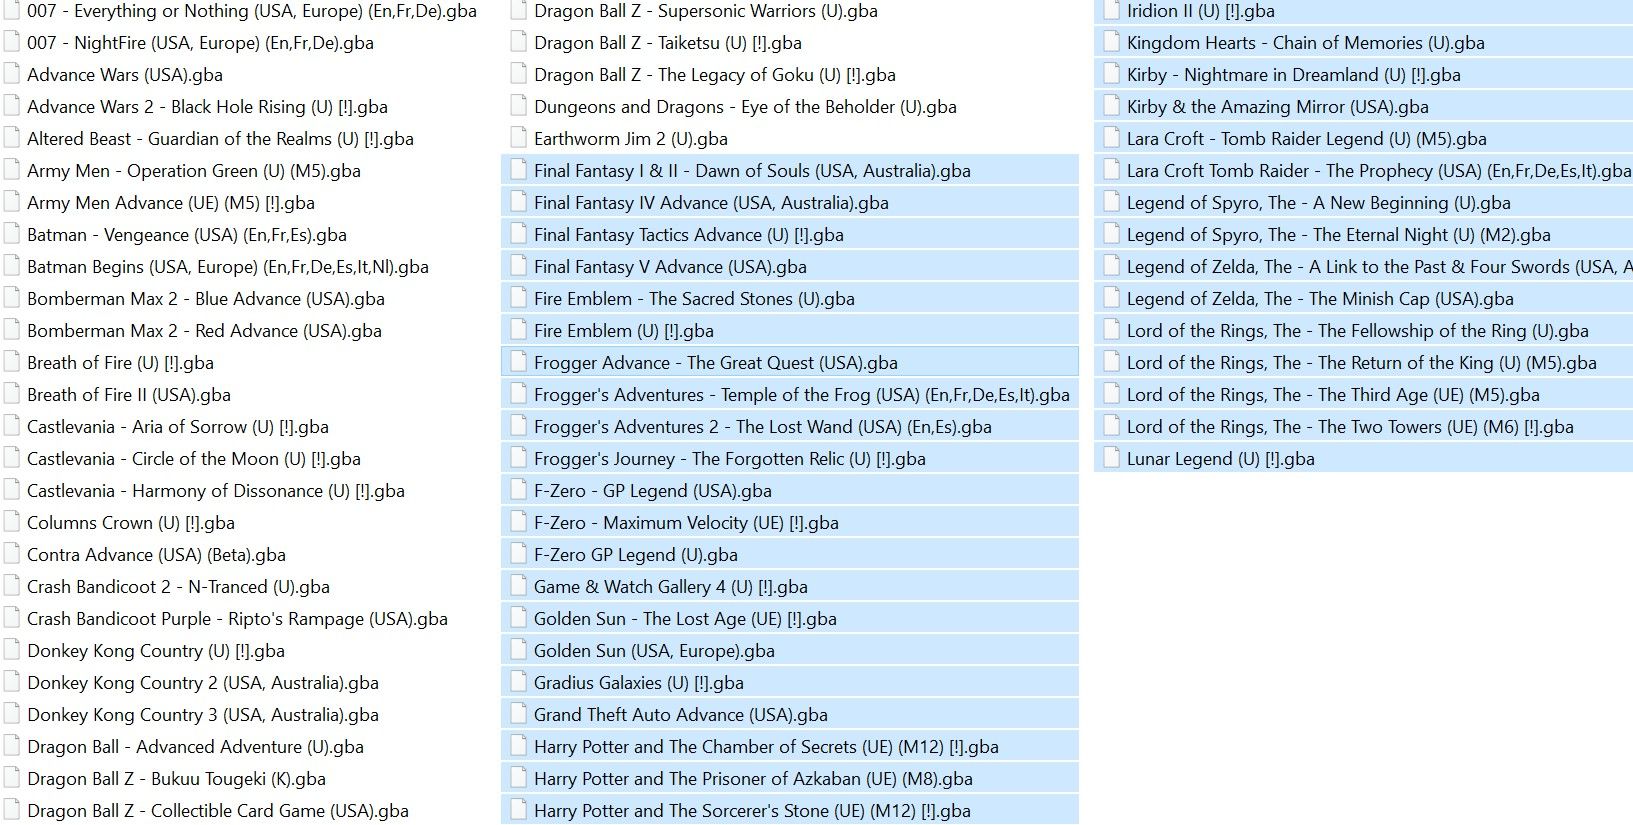Select Army Men Advance (UE) (M5) file
Viewport: 1633px width, 825px height.
click(171, 203)
